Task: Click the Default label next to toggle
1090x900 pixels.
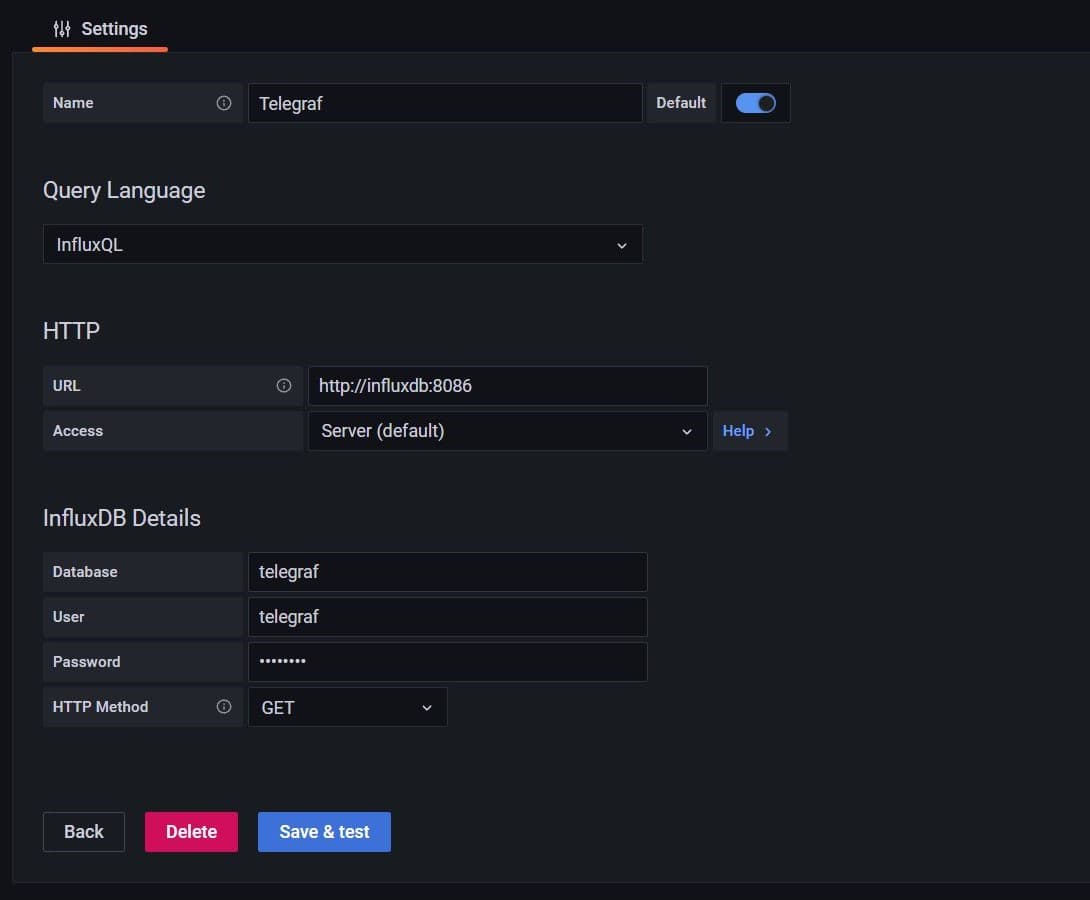Action: click(x=681, y=103)
